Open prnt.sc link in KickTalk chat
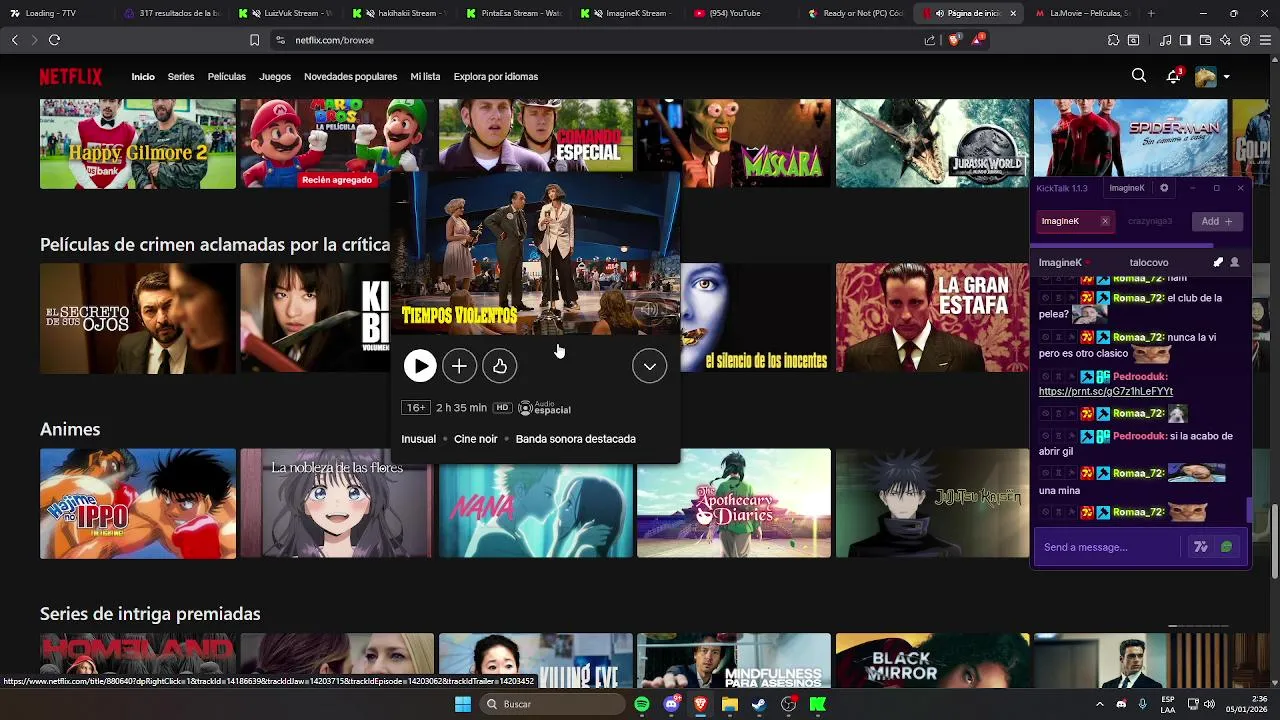The image size is (1280, 720). point(1106,392)
